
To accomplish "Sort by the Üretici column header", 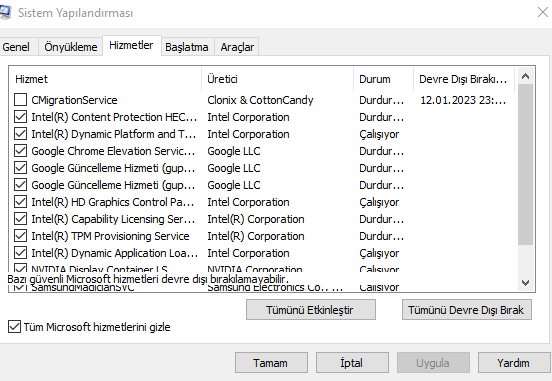I will tap(278, 79).
